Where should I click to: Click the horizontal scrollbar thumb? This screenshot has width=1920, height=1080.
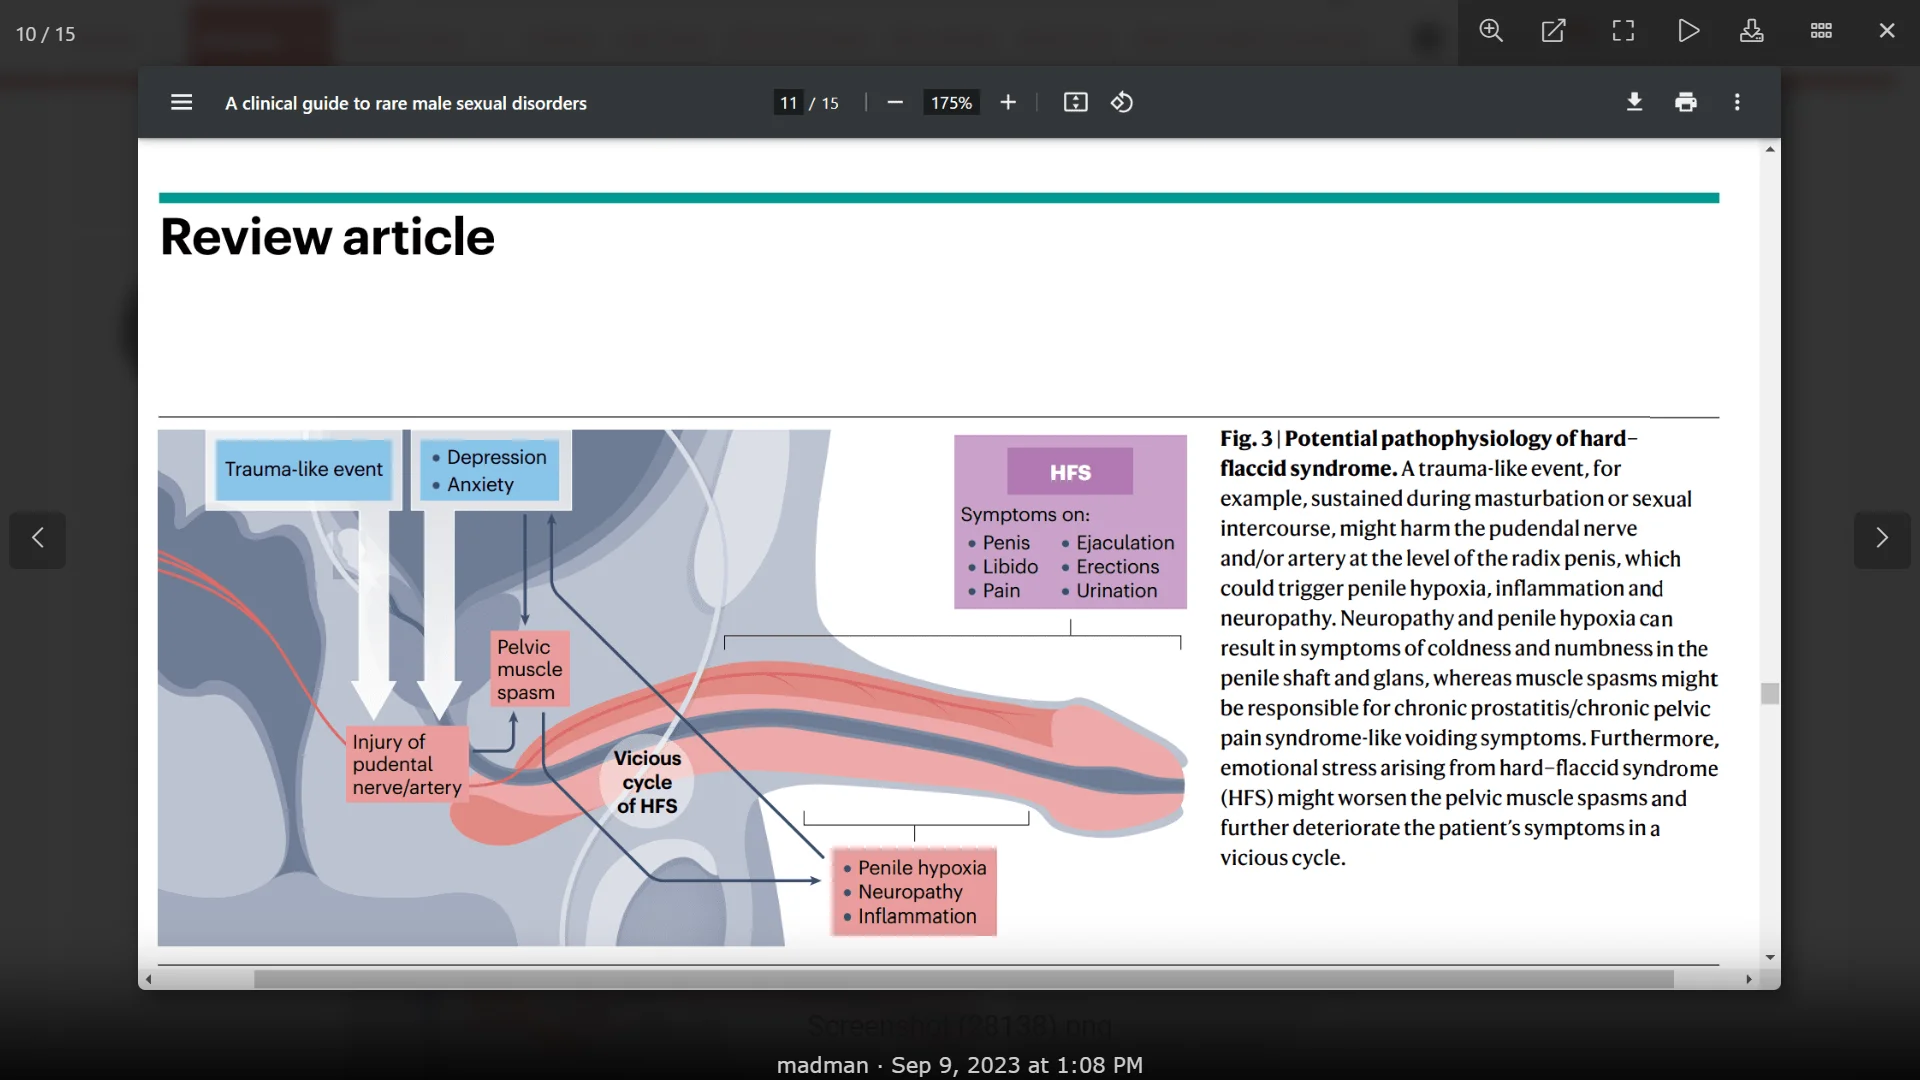pos(964,979)
